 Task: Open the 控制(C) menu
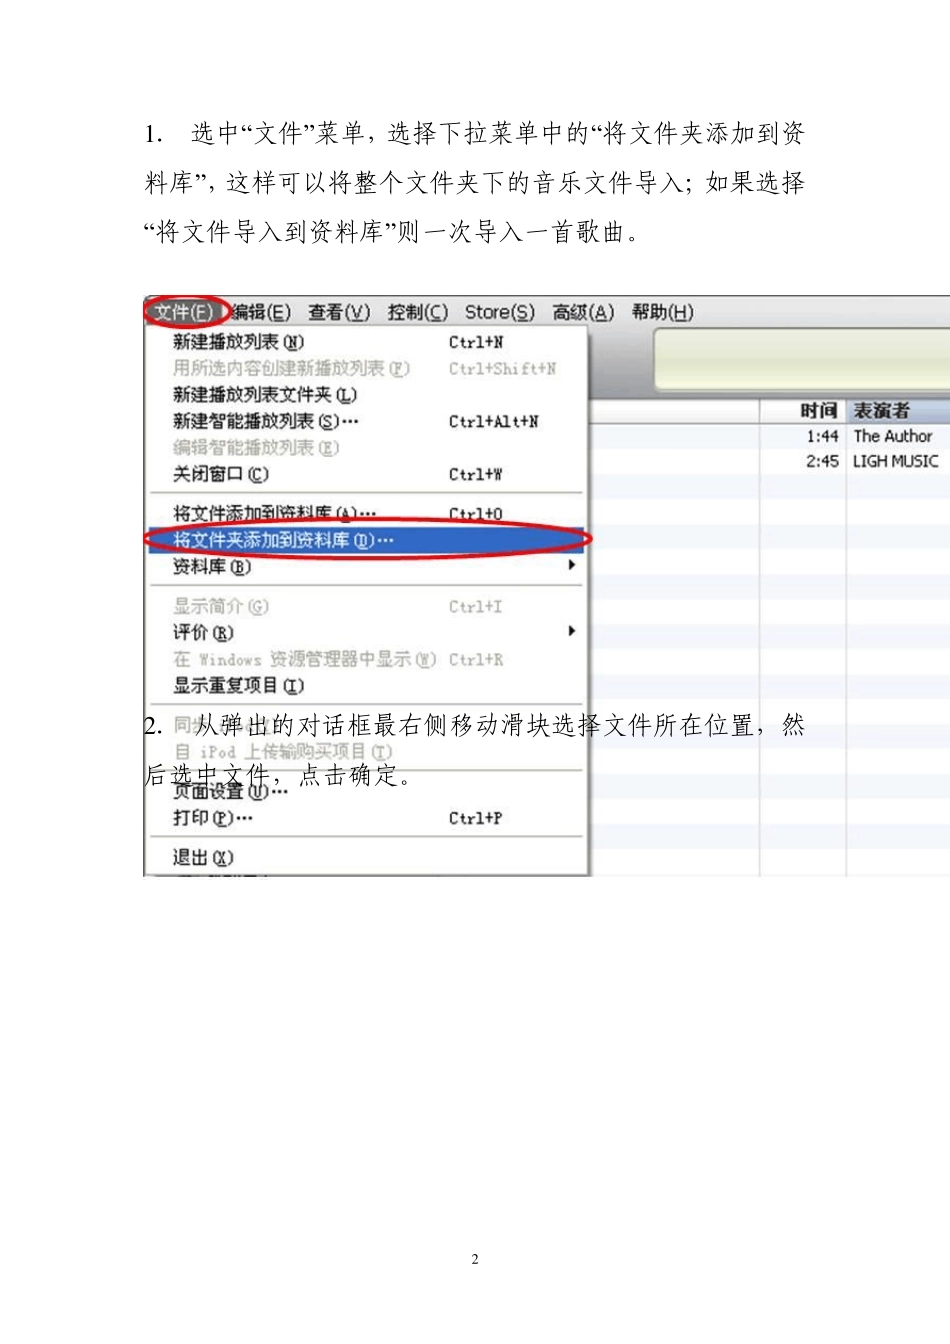(x=418, y=312)
